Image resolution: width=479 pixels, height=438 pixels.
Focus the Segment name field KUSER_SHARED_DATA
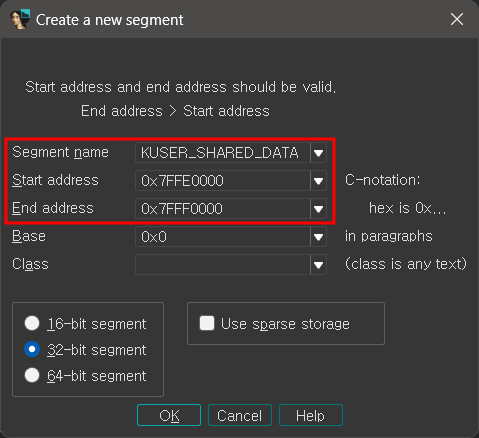(x=223, y=153)
